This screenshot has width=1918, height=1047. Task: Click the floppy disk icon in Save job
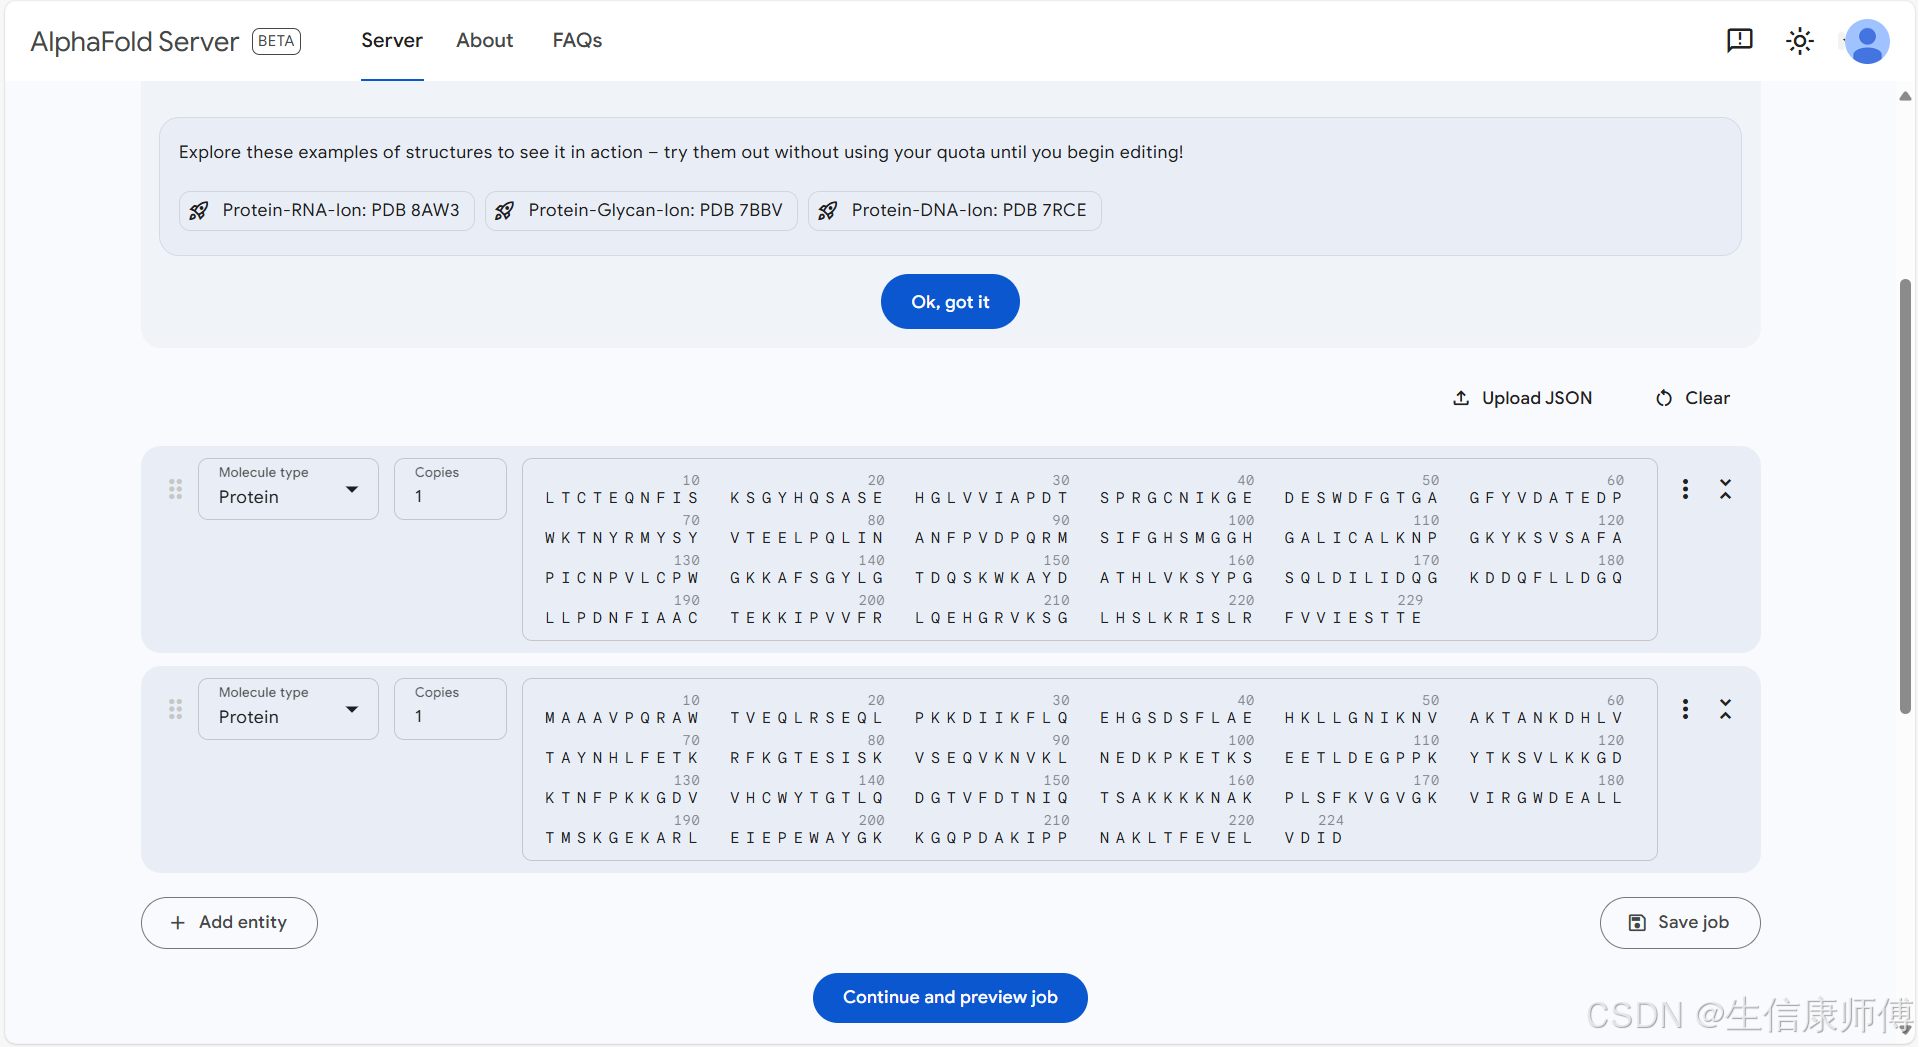click(x=1637, y=923)
